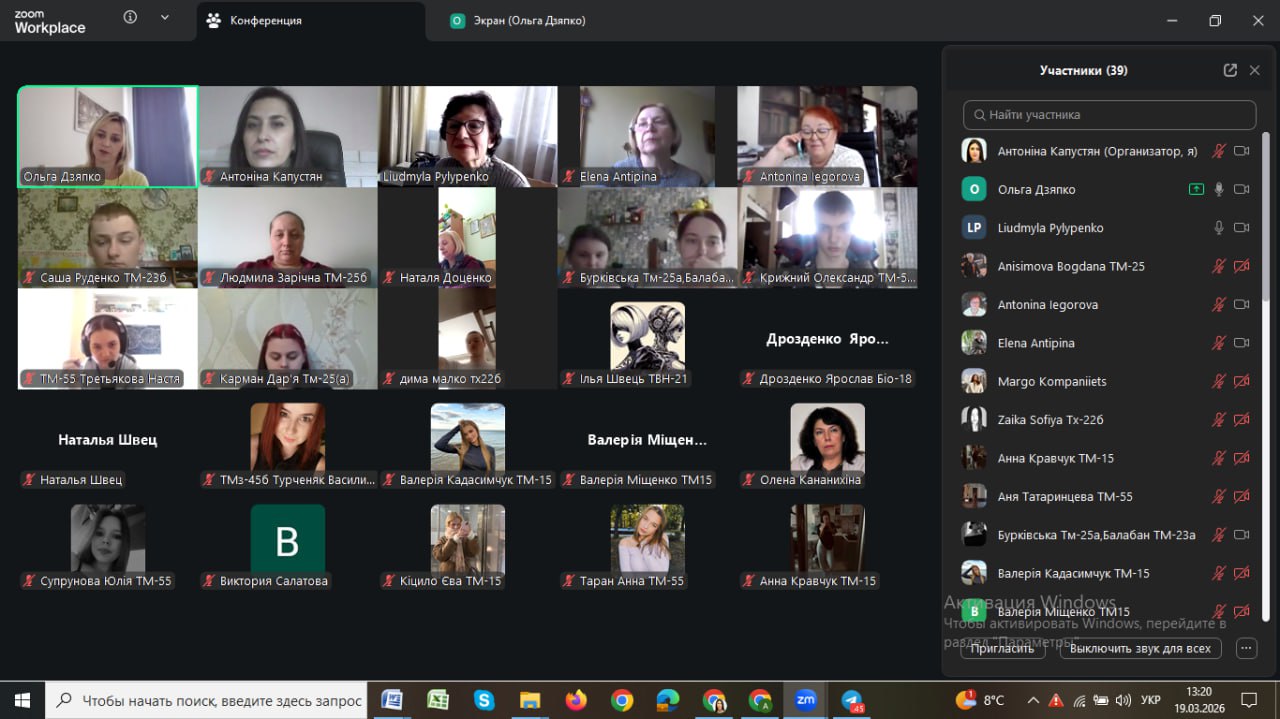1280x719 pixels.
Task: Open Skype from the taskbar
Action: click(x=484, y=700)
